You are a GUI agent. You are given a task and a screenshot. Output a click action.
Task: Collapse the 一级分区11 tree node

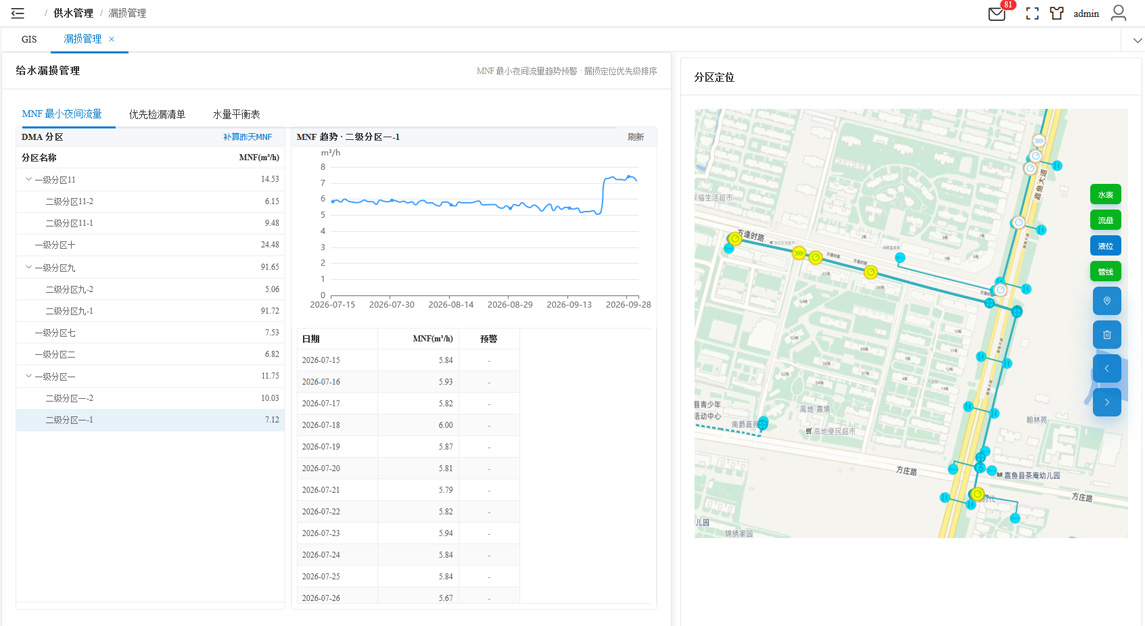click(28, 179)
